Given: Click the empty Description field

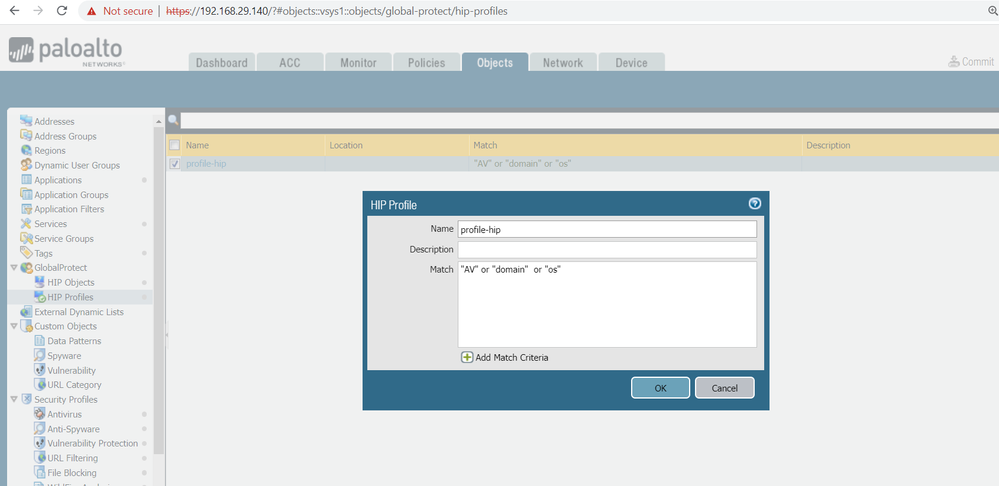Looking at the screenshot, I should pos(607,250).
